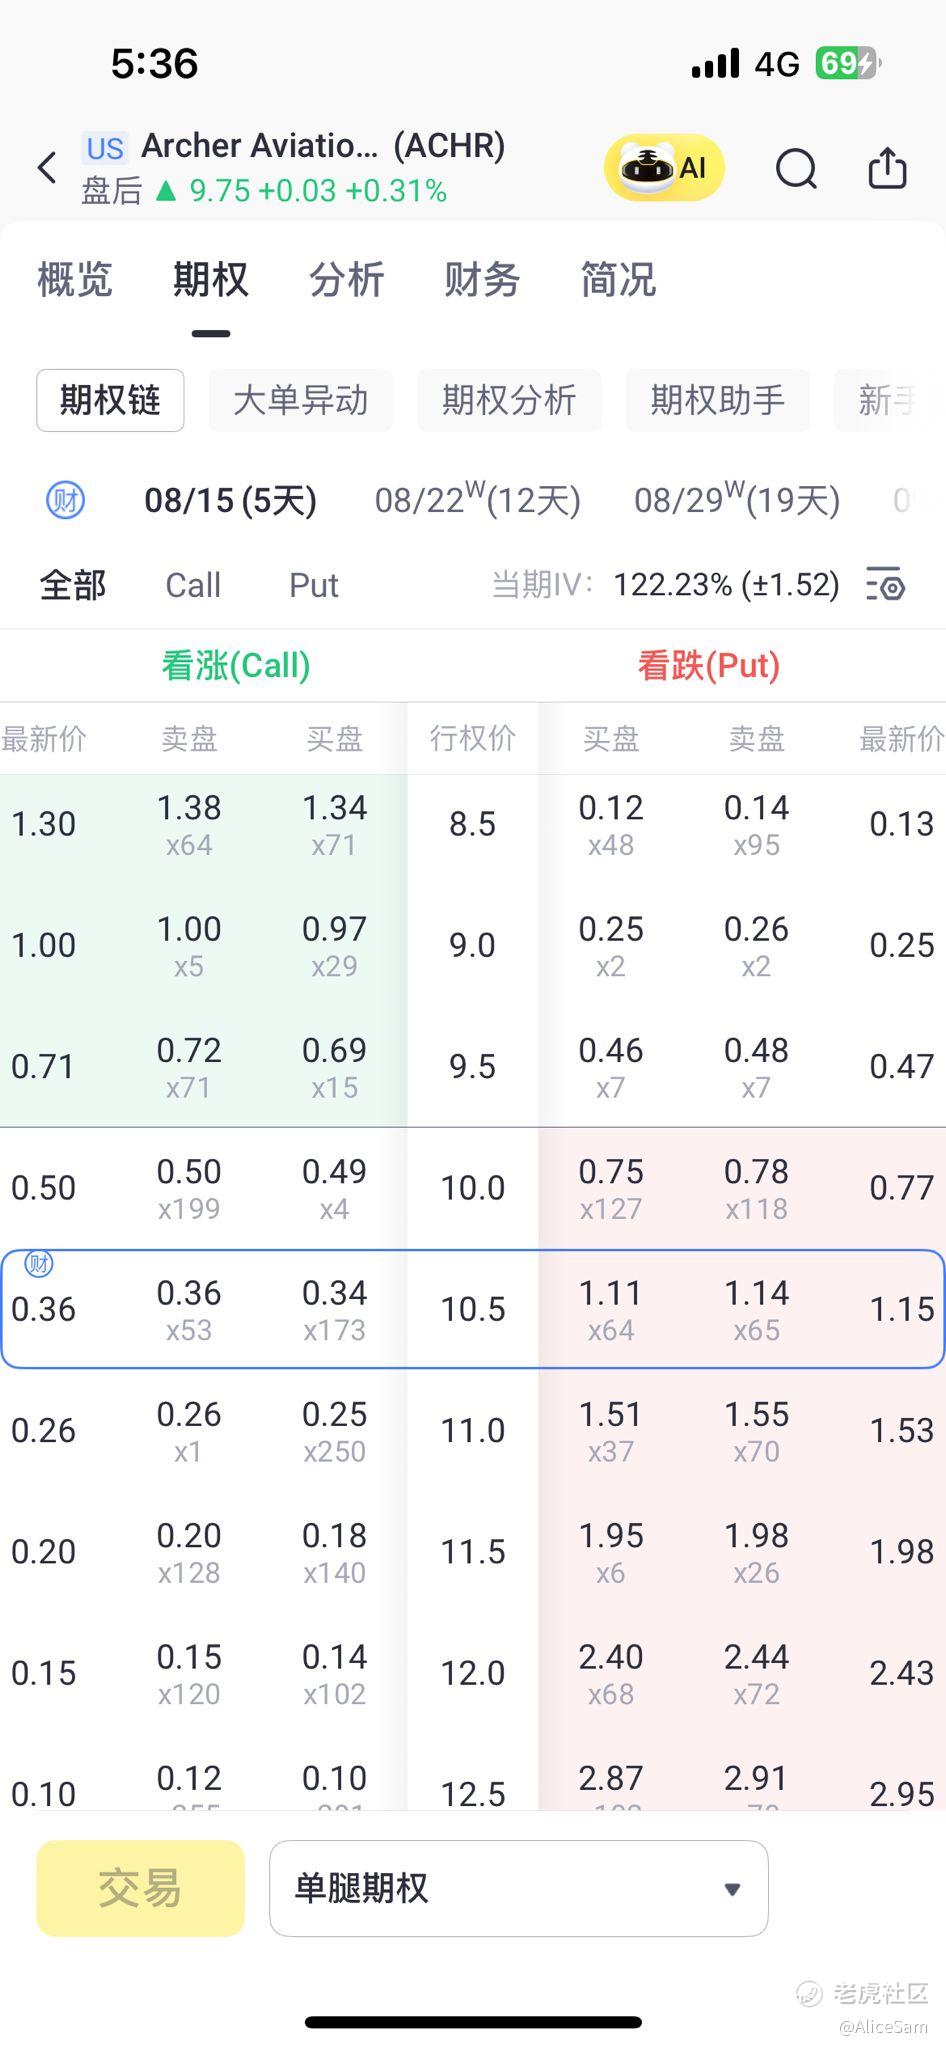Select strike price 12.0 row
946x2048 pixels.
[473, 1673]
